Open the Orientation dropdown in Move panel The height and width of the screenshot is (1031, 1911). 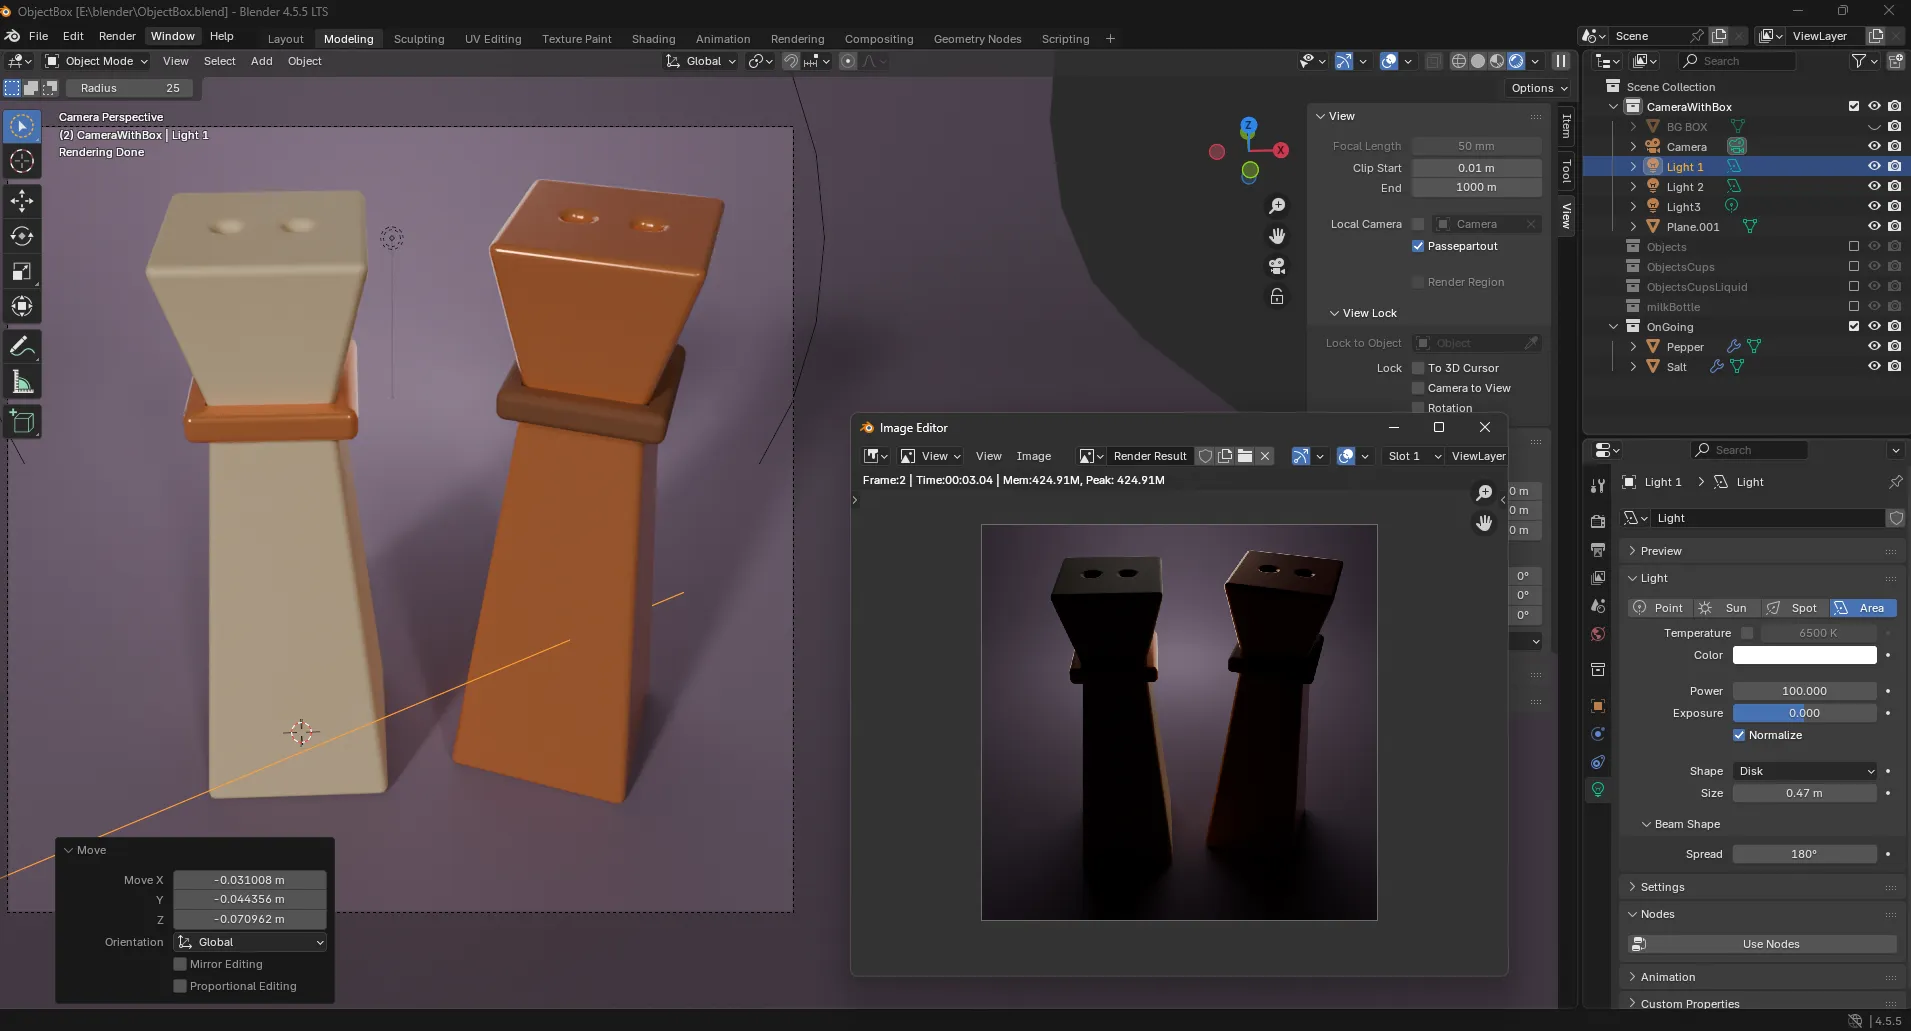point(250,942)
